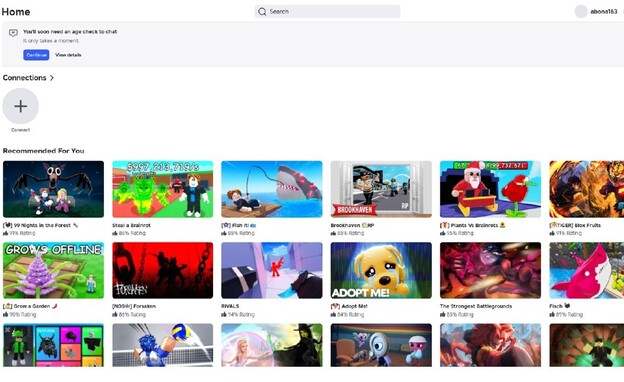Click the Forsaken title text
Viewport: 624px width, 382px height.
(x=134, y=306)
